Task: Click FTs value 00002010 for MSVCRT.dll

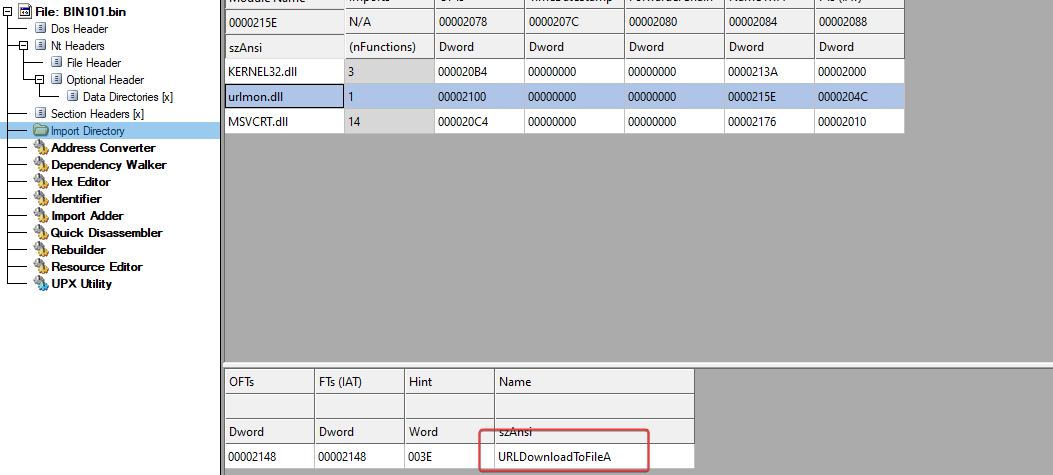Action: 860,122
